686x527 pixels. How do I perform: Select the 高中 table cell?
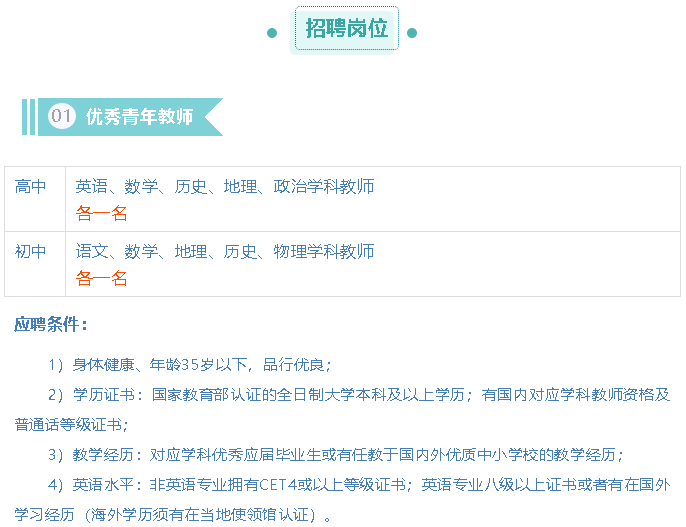(35, 199)
